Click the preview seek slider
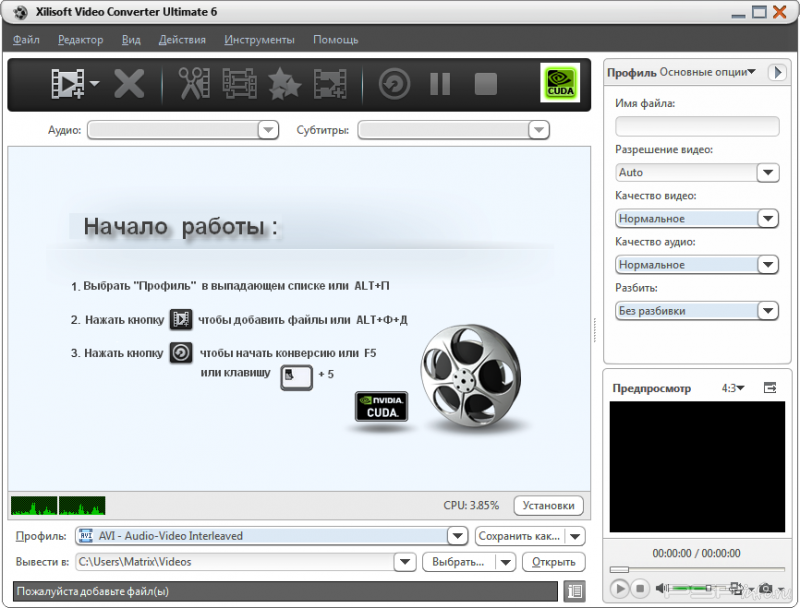This screenshot has height=608, width=800. [698, 570]
